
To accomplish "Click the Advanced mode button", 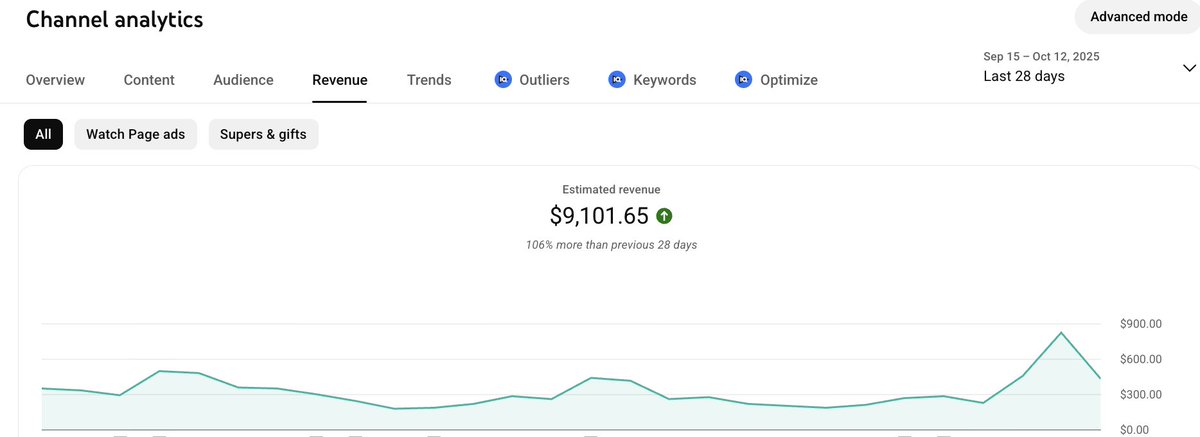I will coord(1138,17).
